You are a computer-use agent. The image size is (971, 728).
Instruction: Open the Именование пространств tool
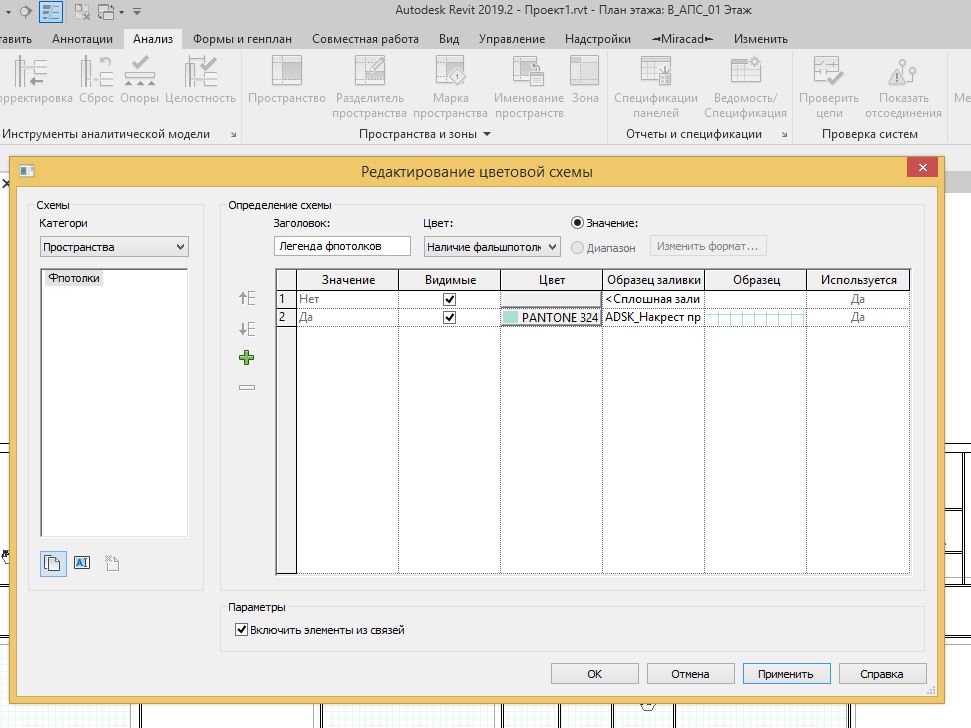[528, 71]
